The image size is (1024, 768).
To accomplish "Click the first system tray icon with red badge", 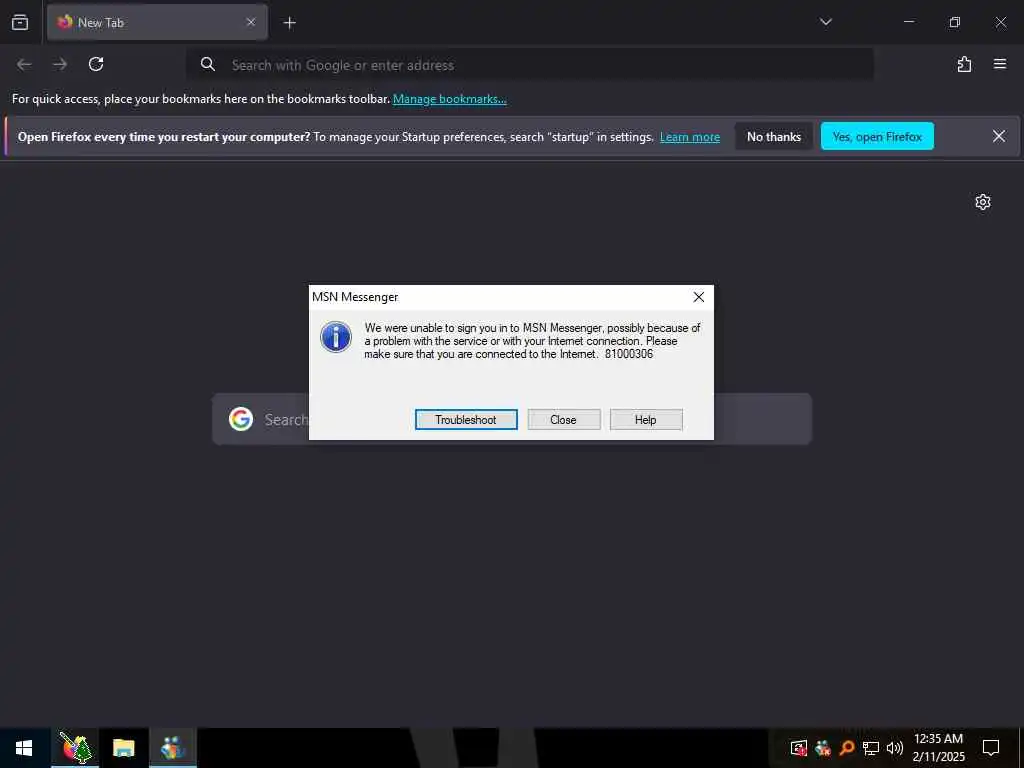I will (798, 748).
